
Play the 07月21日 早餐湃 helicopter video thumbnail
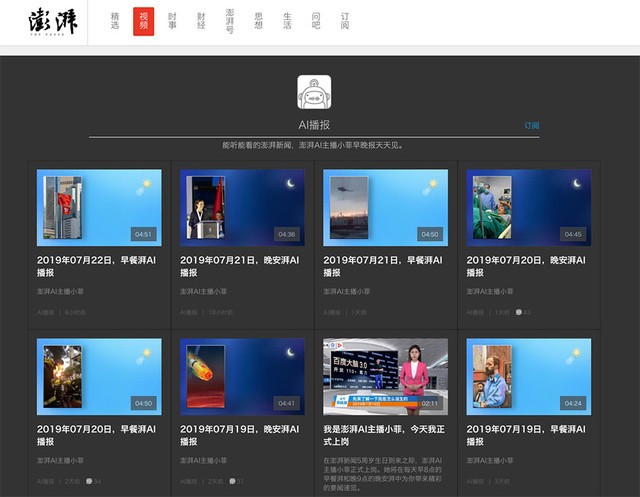pyautogui.click(x=386, y=208)
